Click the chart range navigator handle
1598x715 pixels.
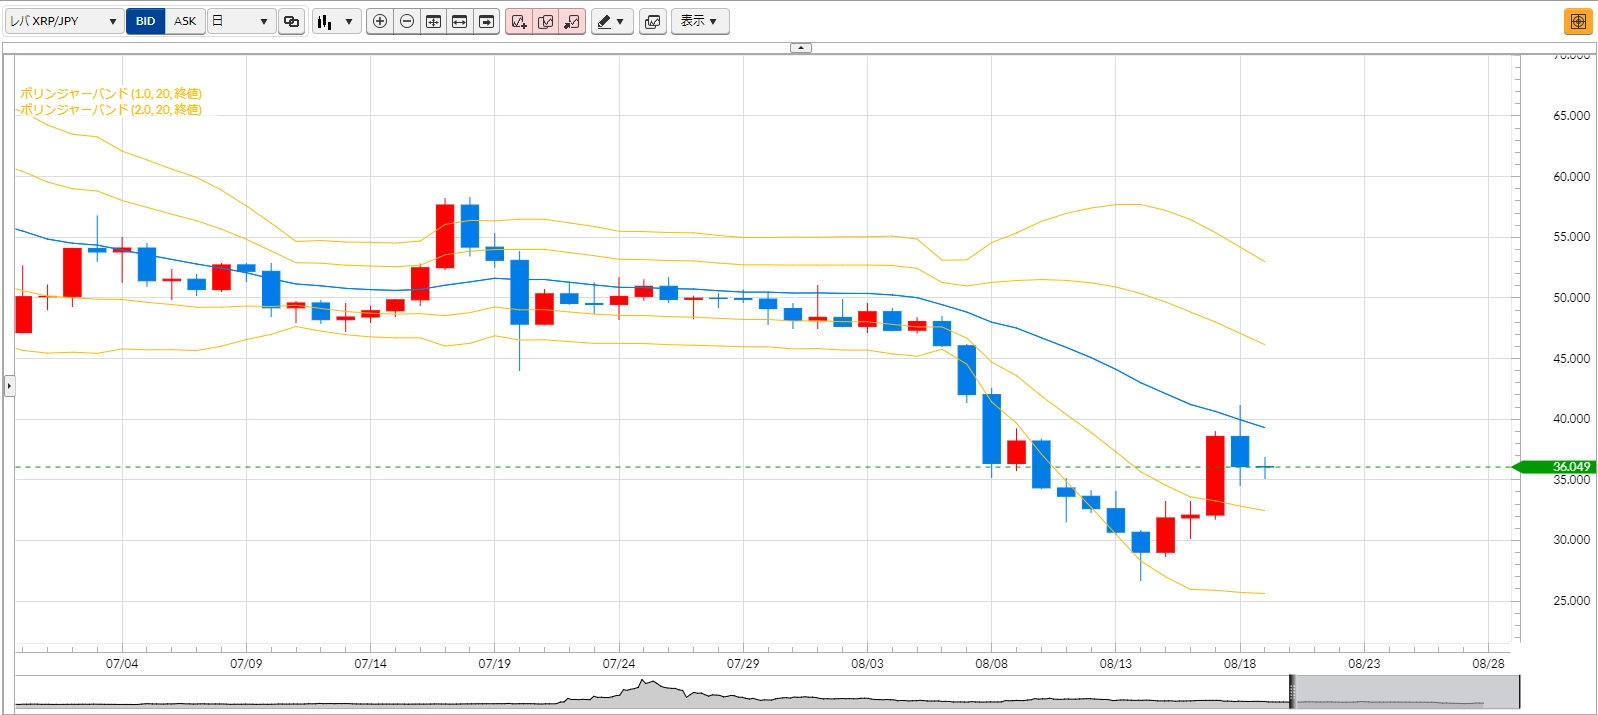click(x=1292, y=692)
